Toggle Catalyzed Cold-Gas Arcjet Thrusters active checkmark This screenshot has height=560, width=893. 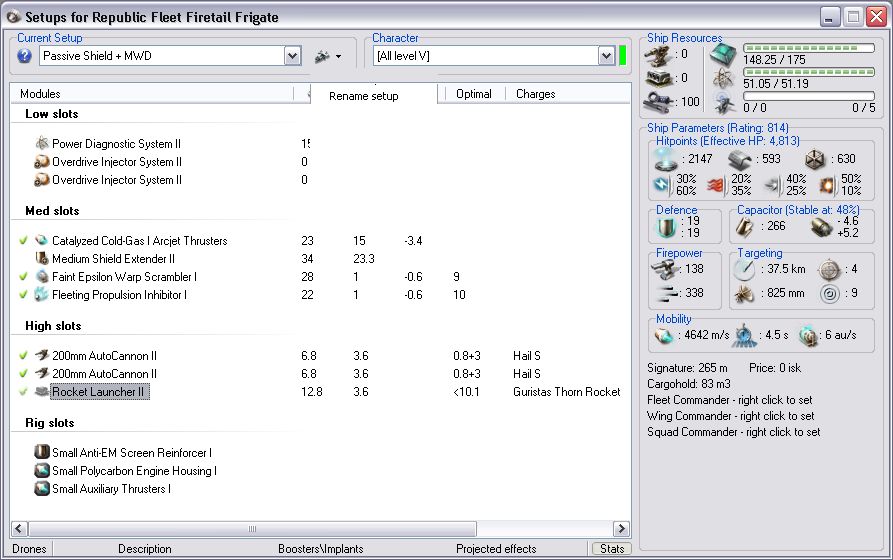click(x=23, y=240)
